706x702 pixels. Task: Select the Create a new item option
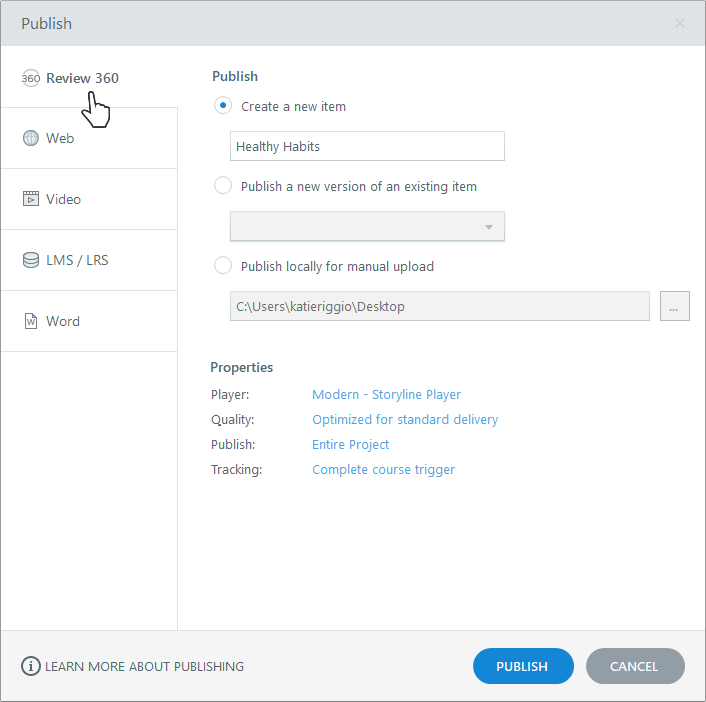[223, 106]
